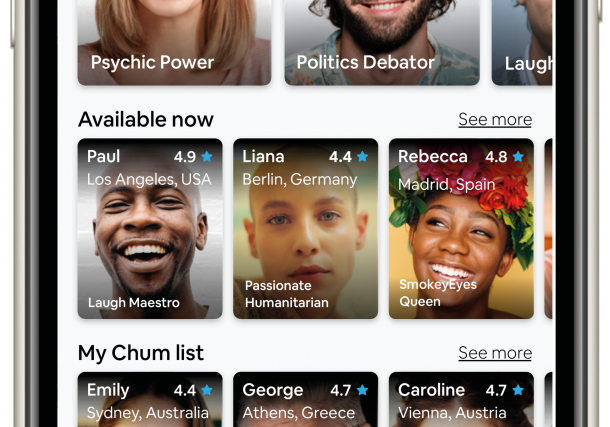
Task: Tap the Available now section heading
Action: tap(146, 119)
